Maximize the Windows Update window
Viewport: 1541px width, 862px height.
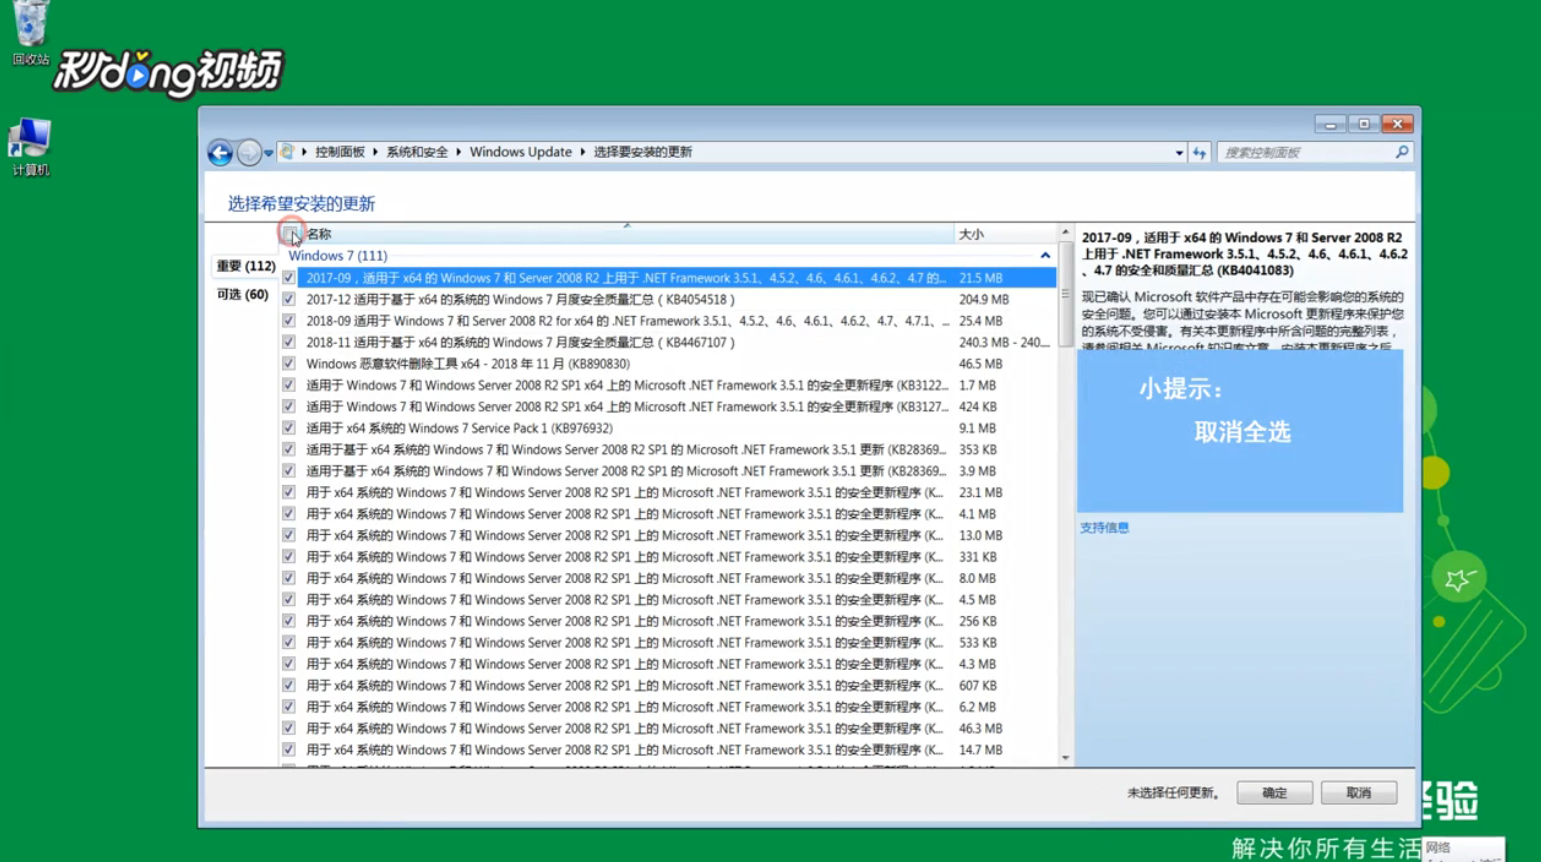click(x=1363, y=124)
